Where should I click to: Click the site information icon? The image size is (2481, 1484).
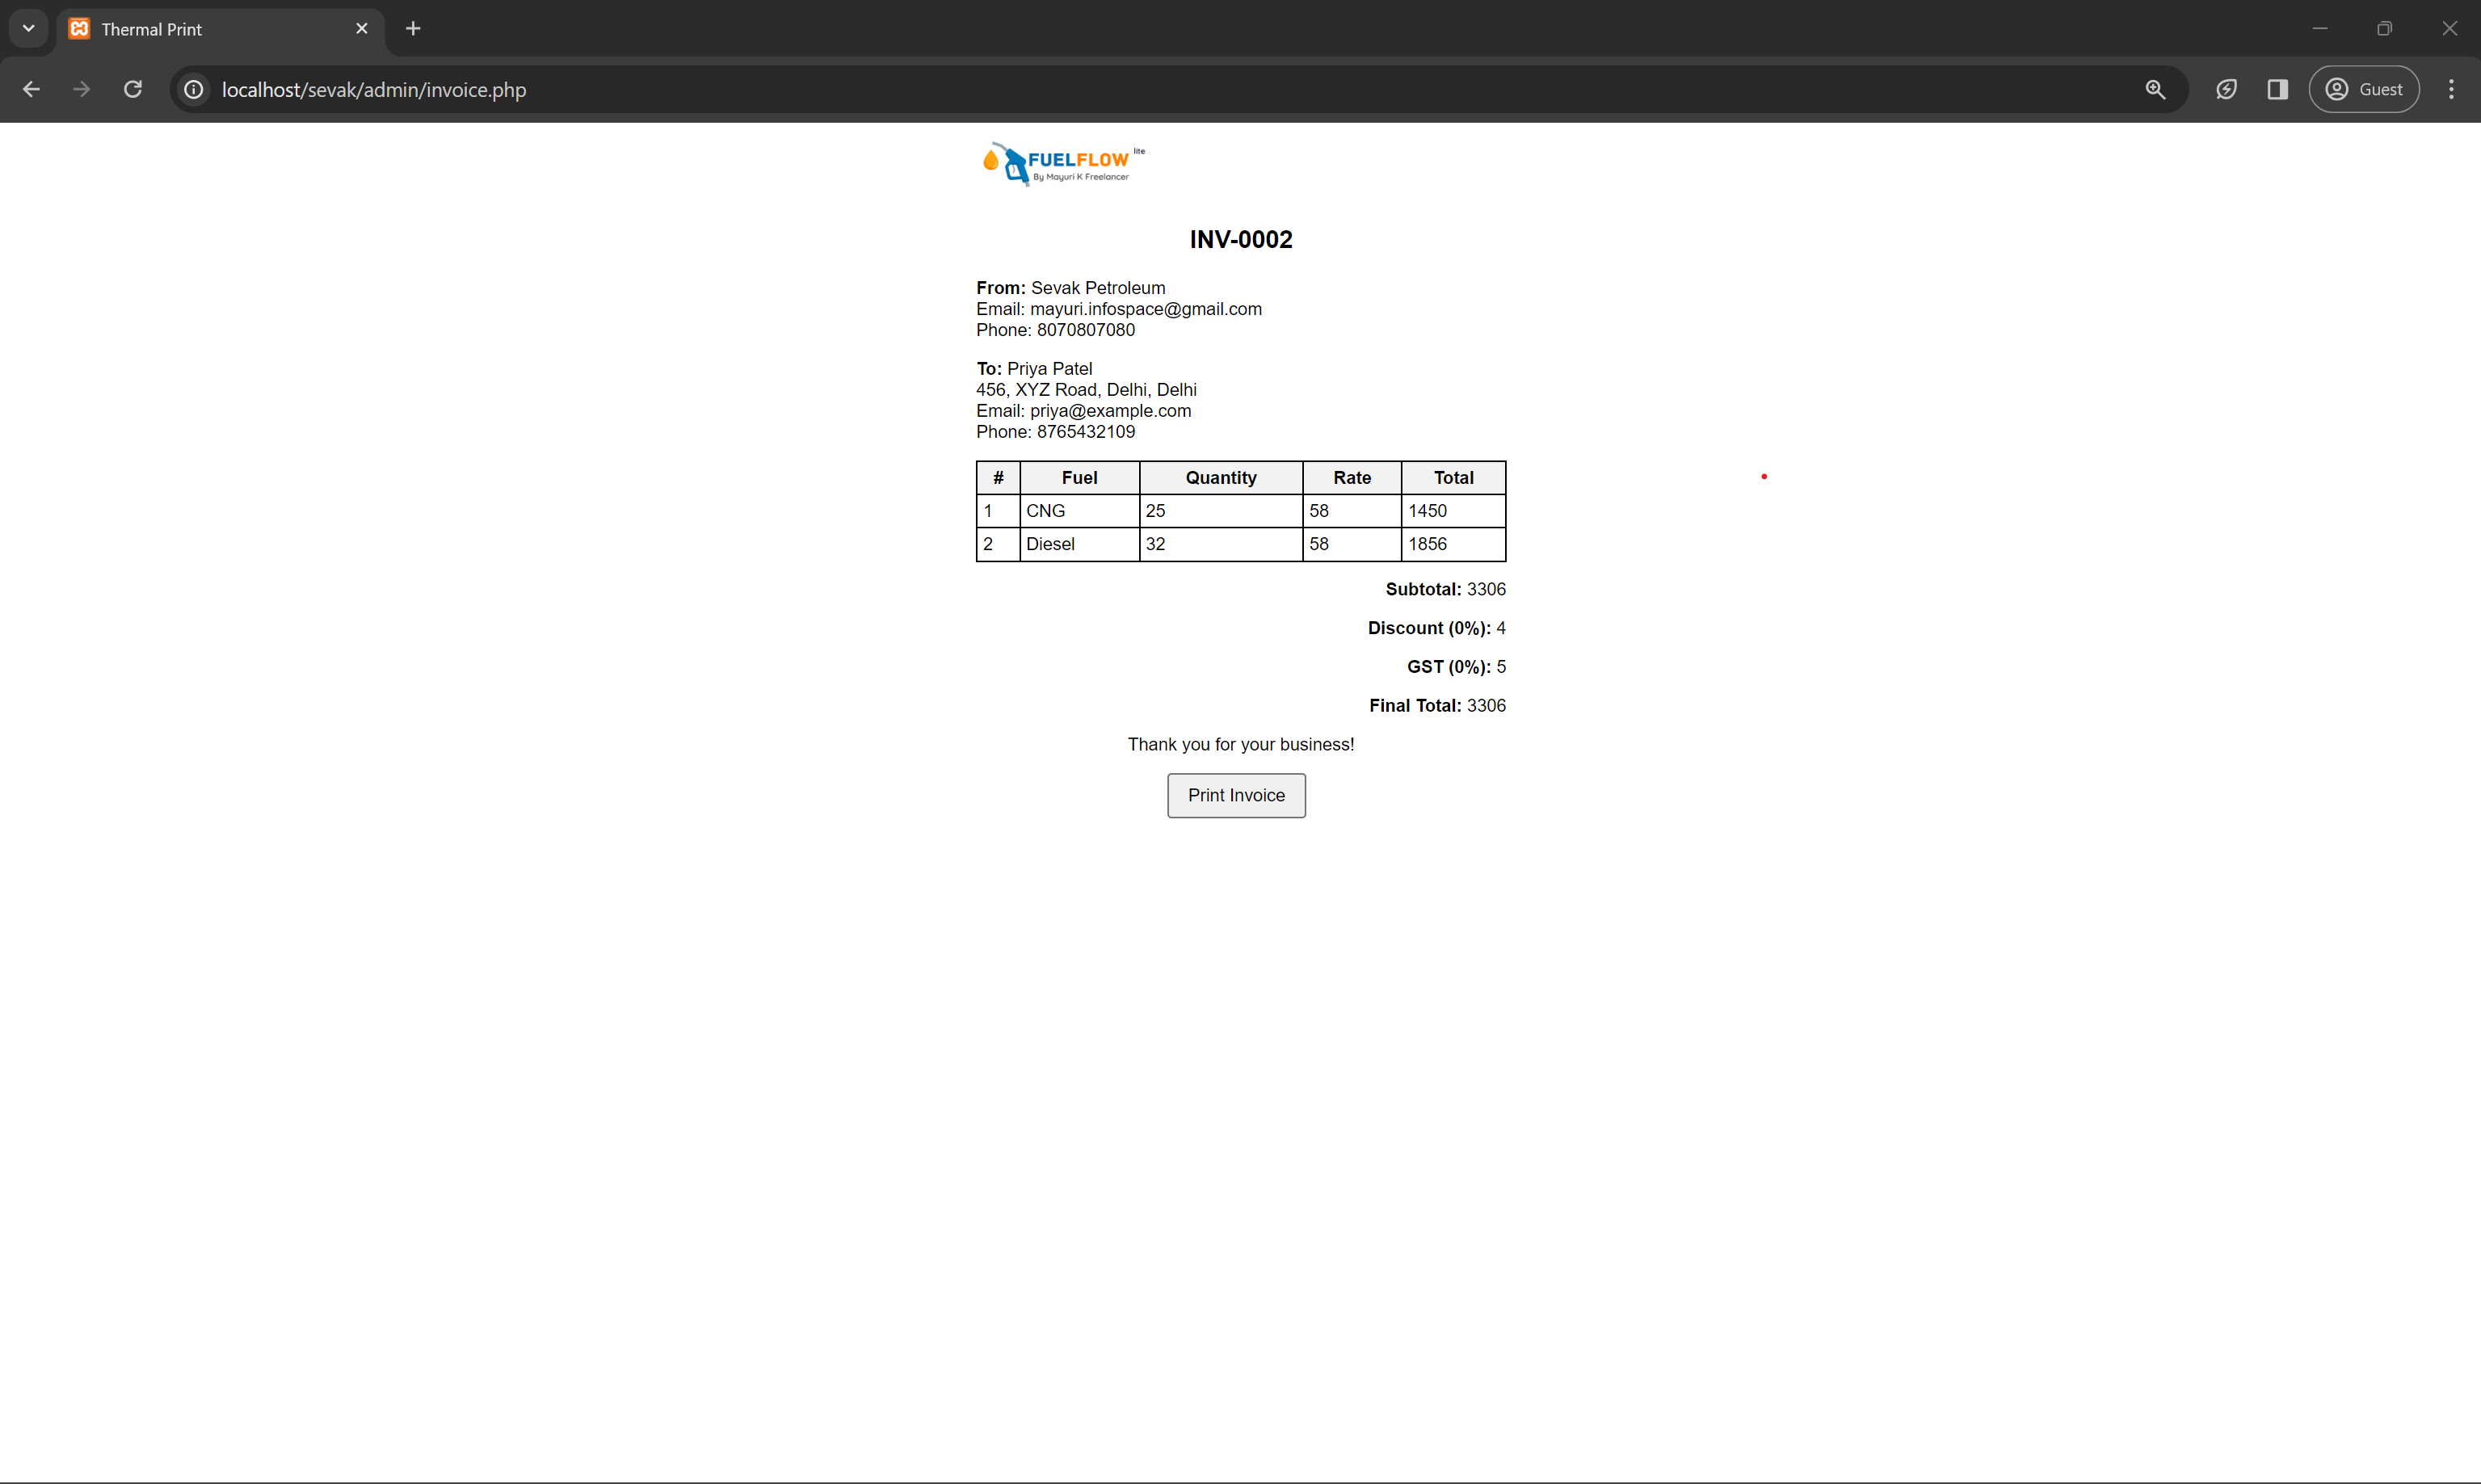click(194, 90)
